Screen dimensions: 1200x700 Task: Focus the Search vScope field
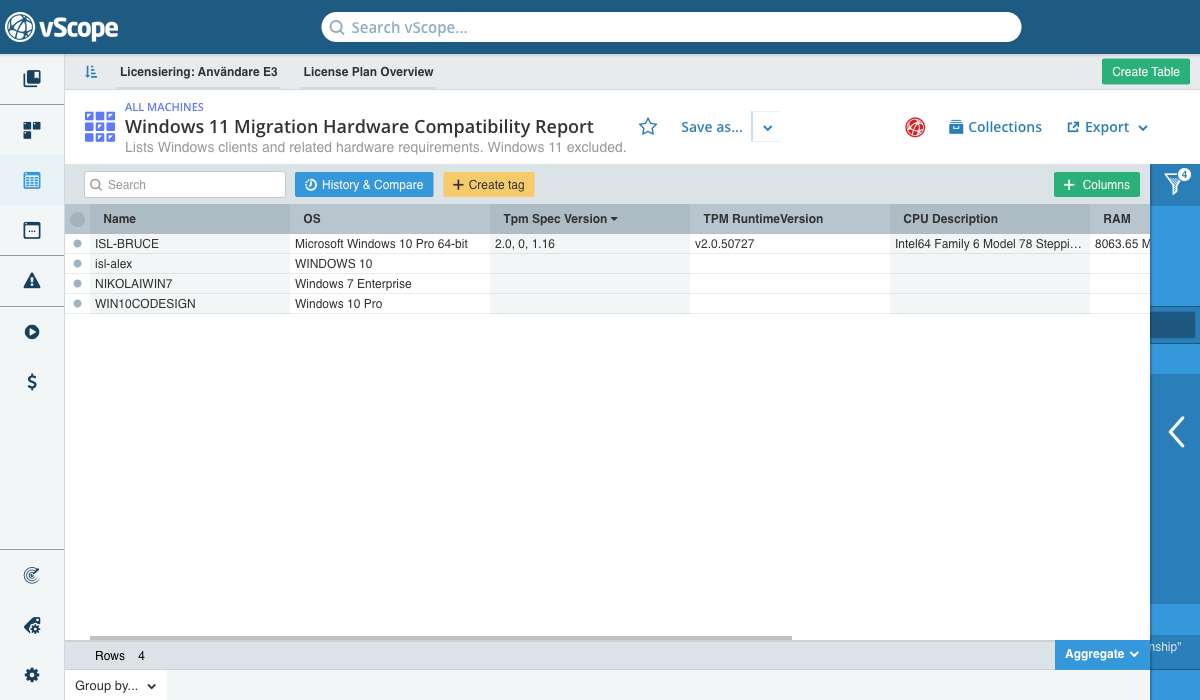point(671,27)
